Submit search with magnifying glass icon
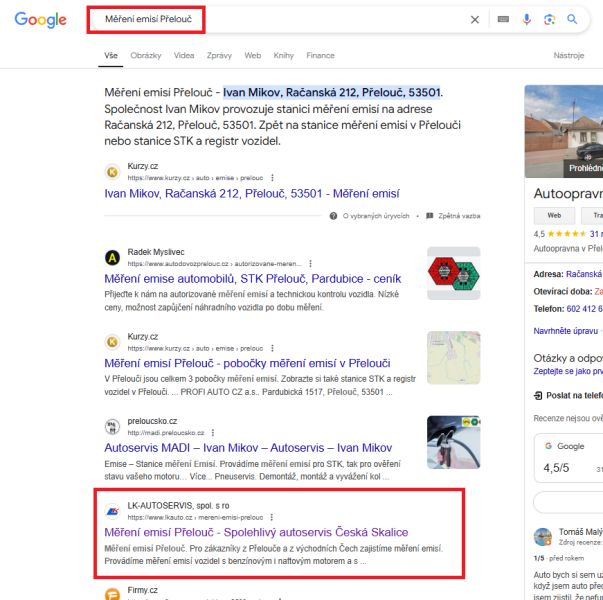Screen dimensions: 603x600 click(x=572, y=19)
